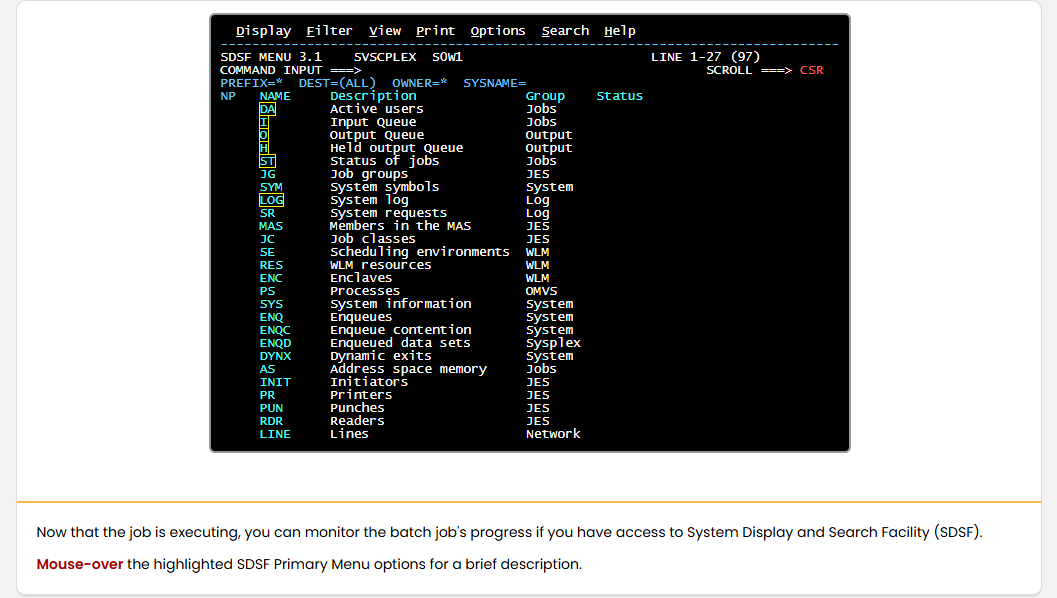
Task: Click the PS menu name
Action: point(268,291)
